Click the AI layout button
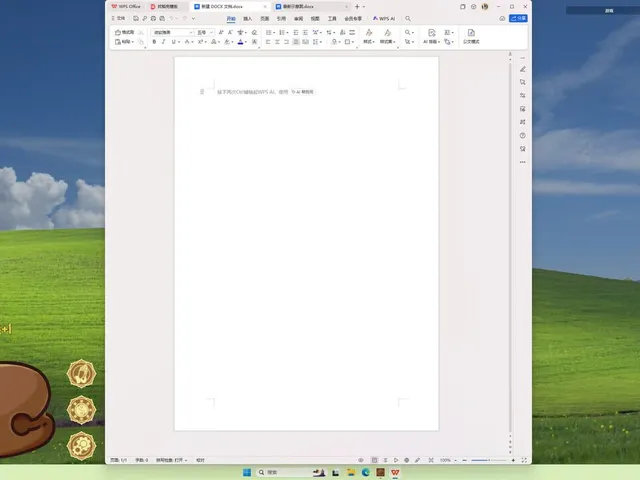 point(431,36)
